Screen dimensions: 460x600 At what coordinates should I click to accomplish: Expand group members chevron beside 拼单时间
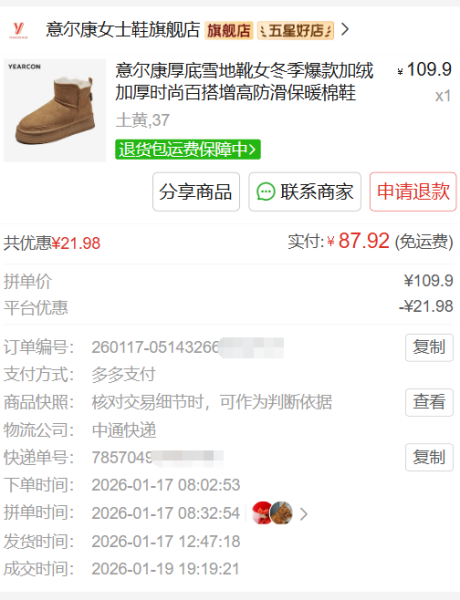coord(303,514)
